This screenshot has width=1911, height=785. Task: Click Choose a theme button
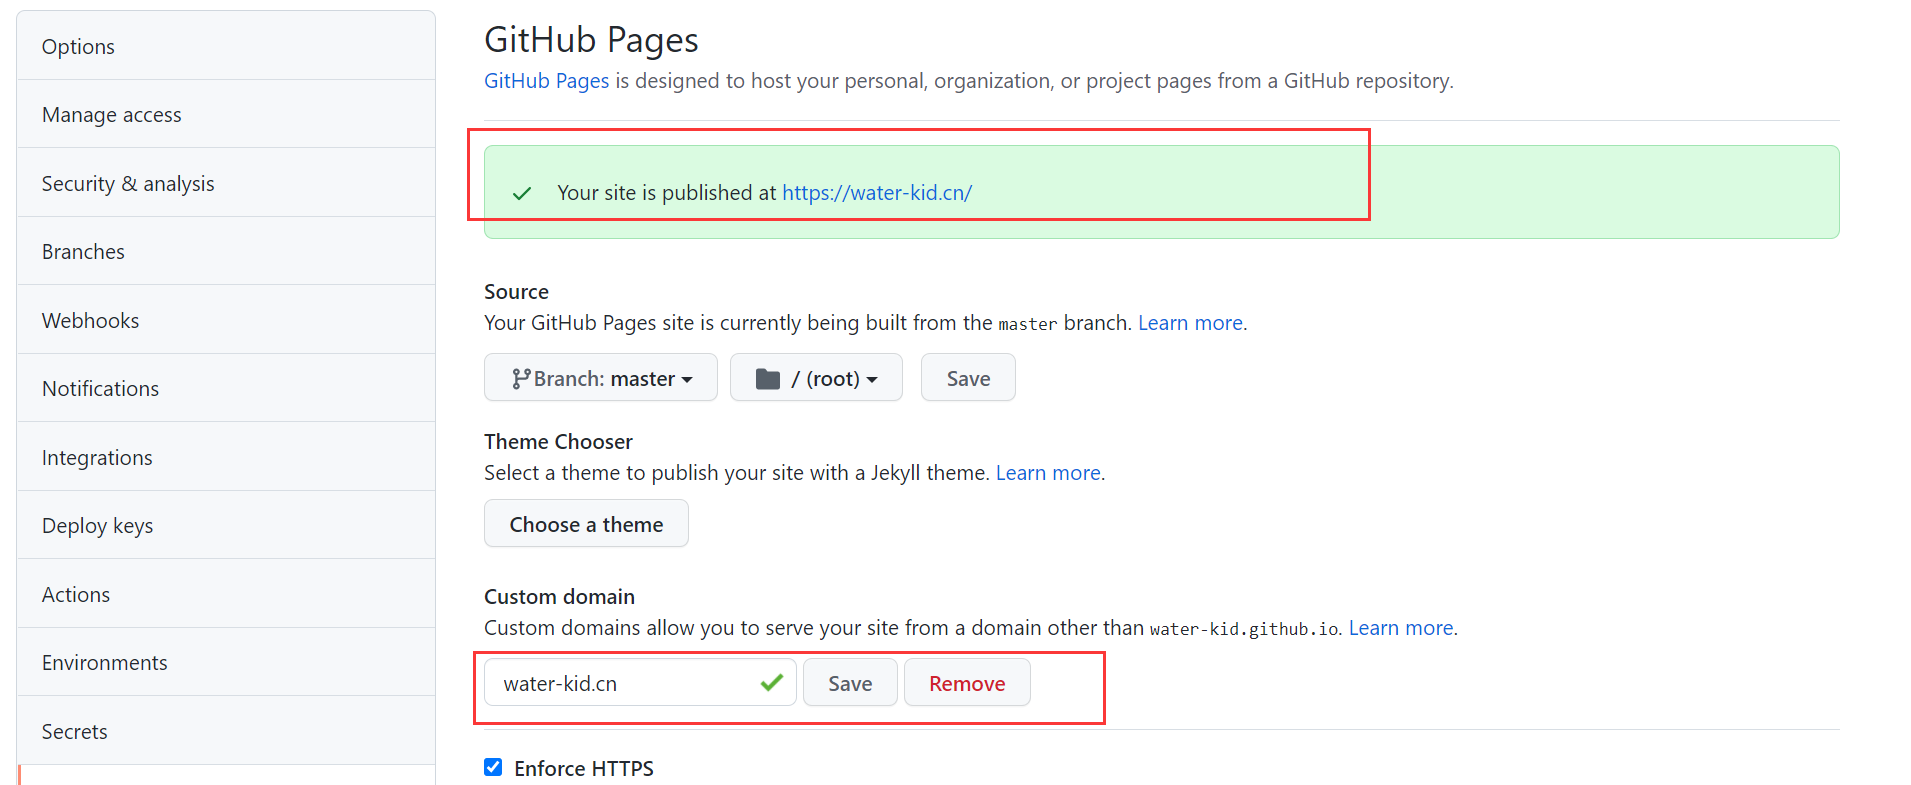point(586,524)
